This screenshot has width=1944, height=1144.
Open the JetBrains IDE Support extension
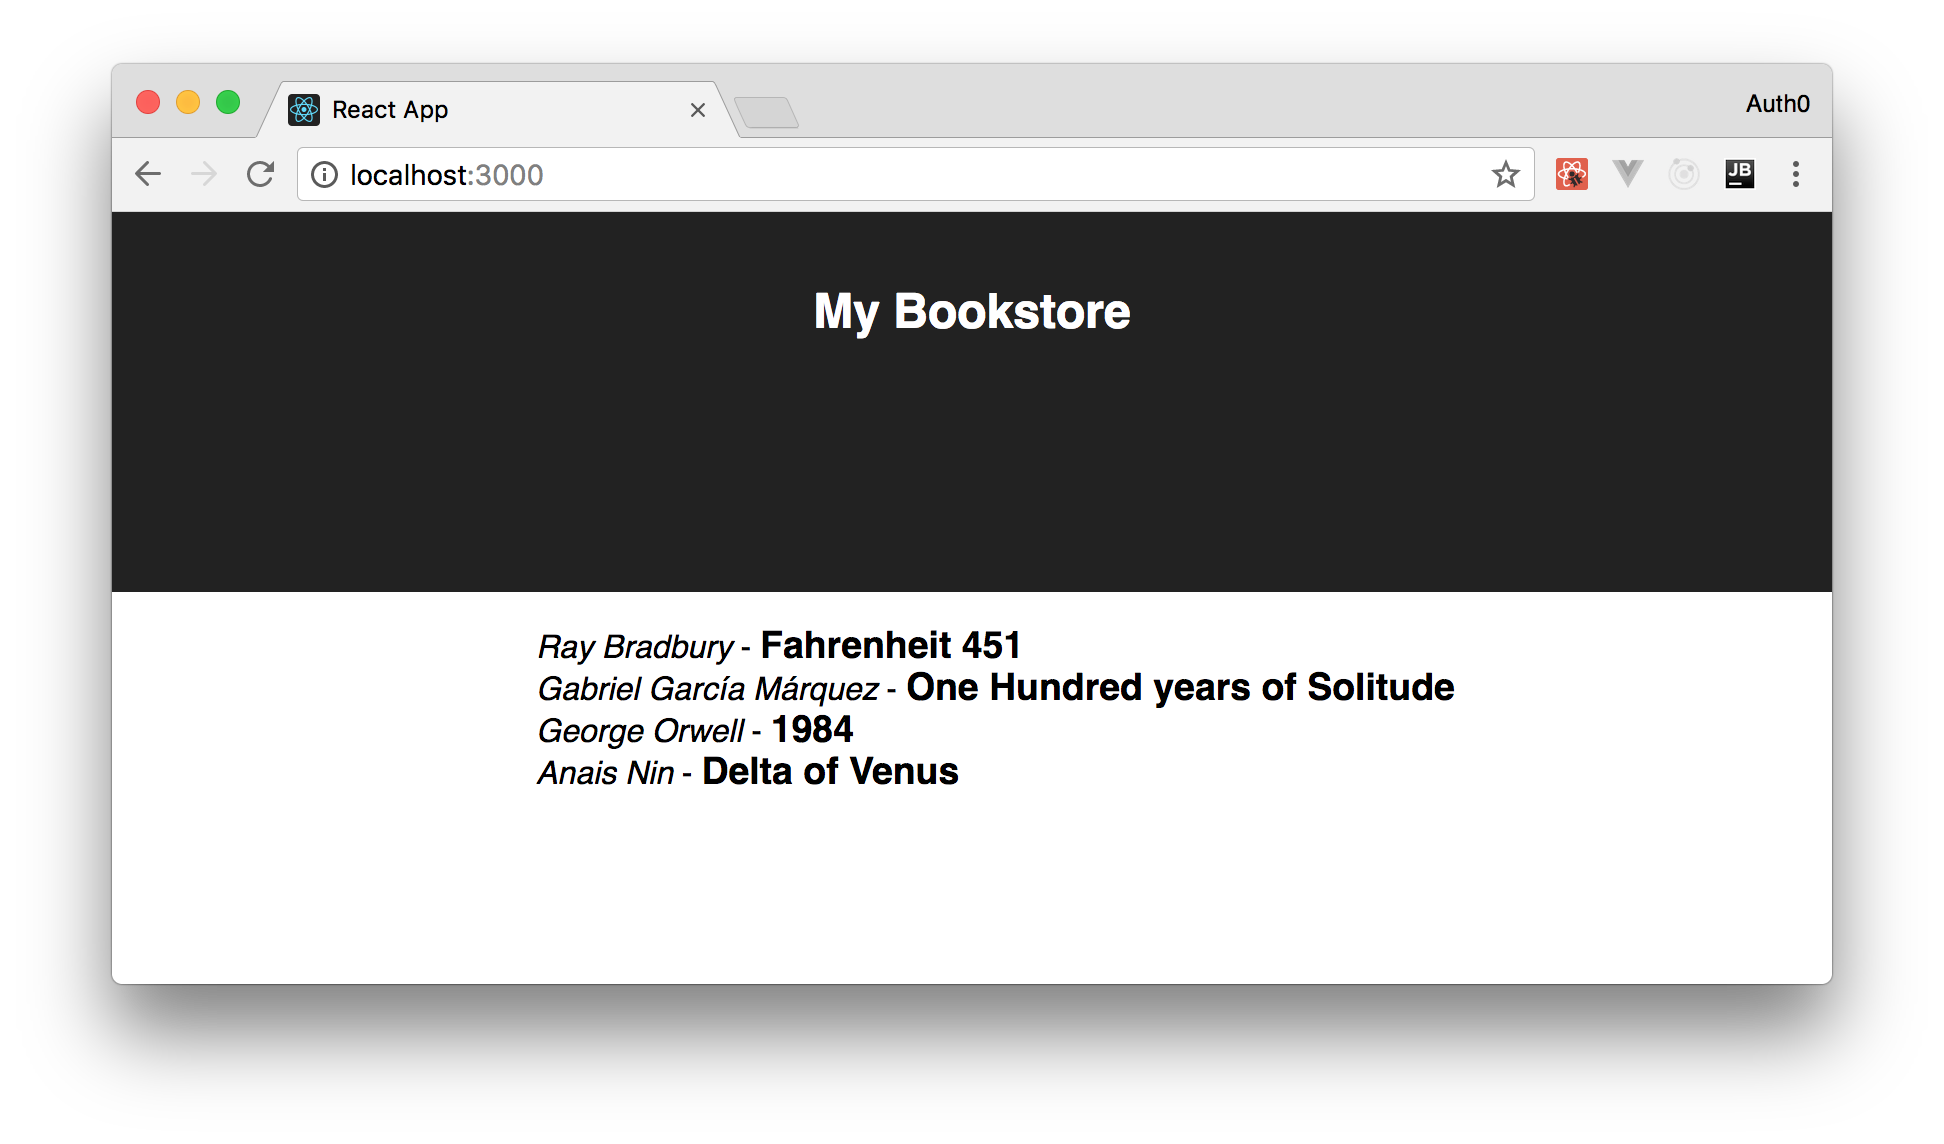[1739, 174]
